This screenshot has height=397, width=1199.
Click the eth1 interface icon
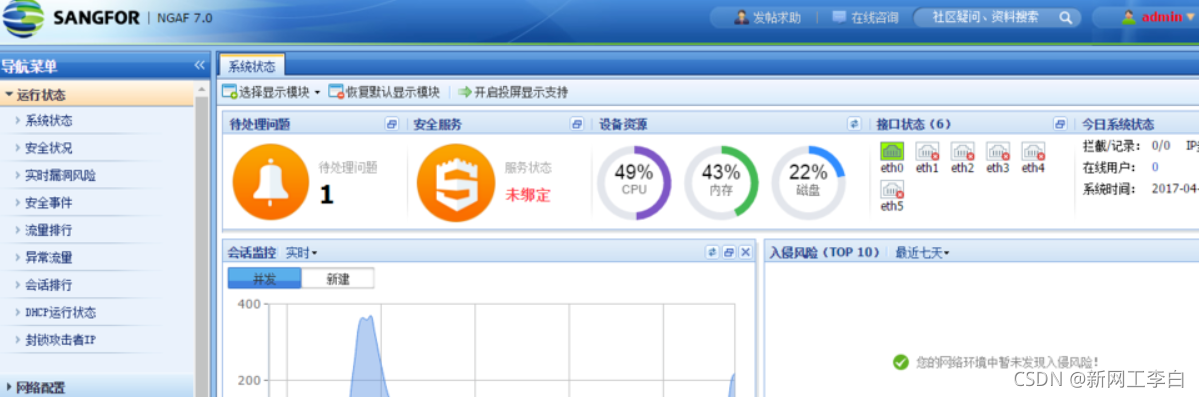tap(927, 151)
